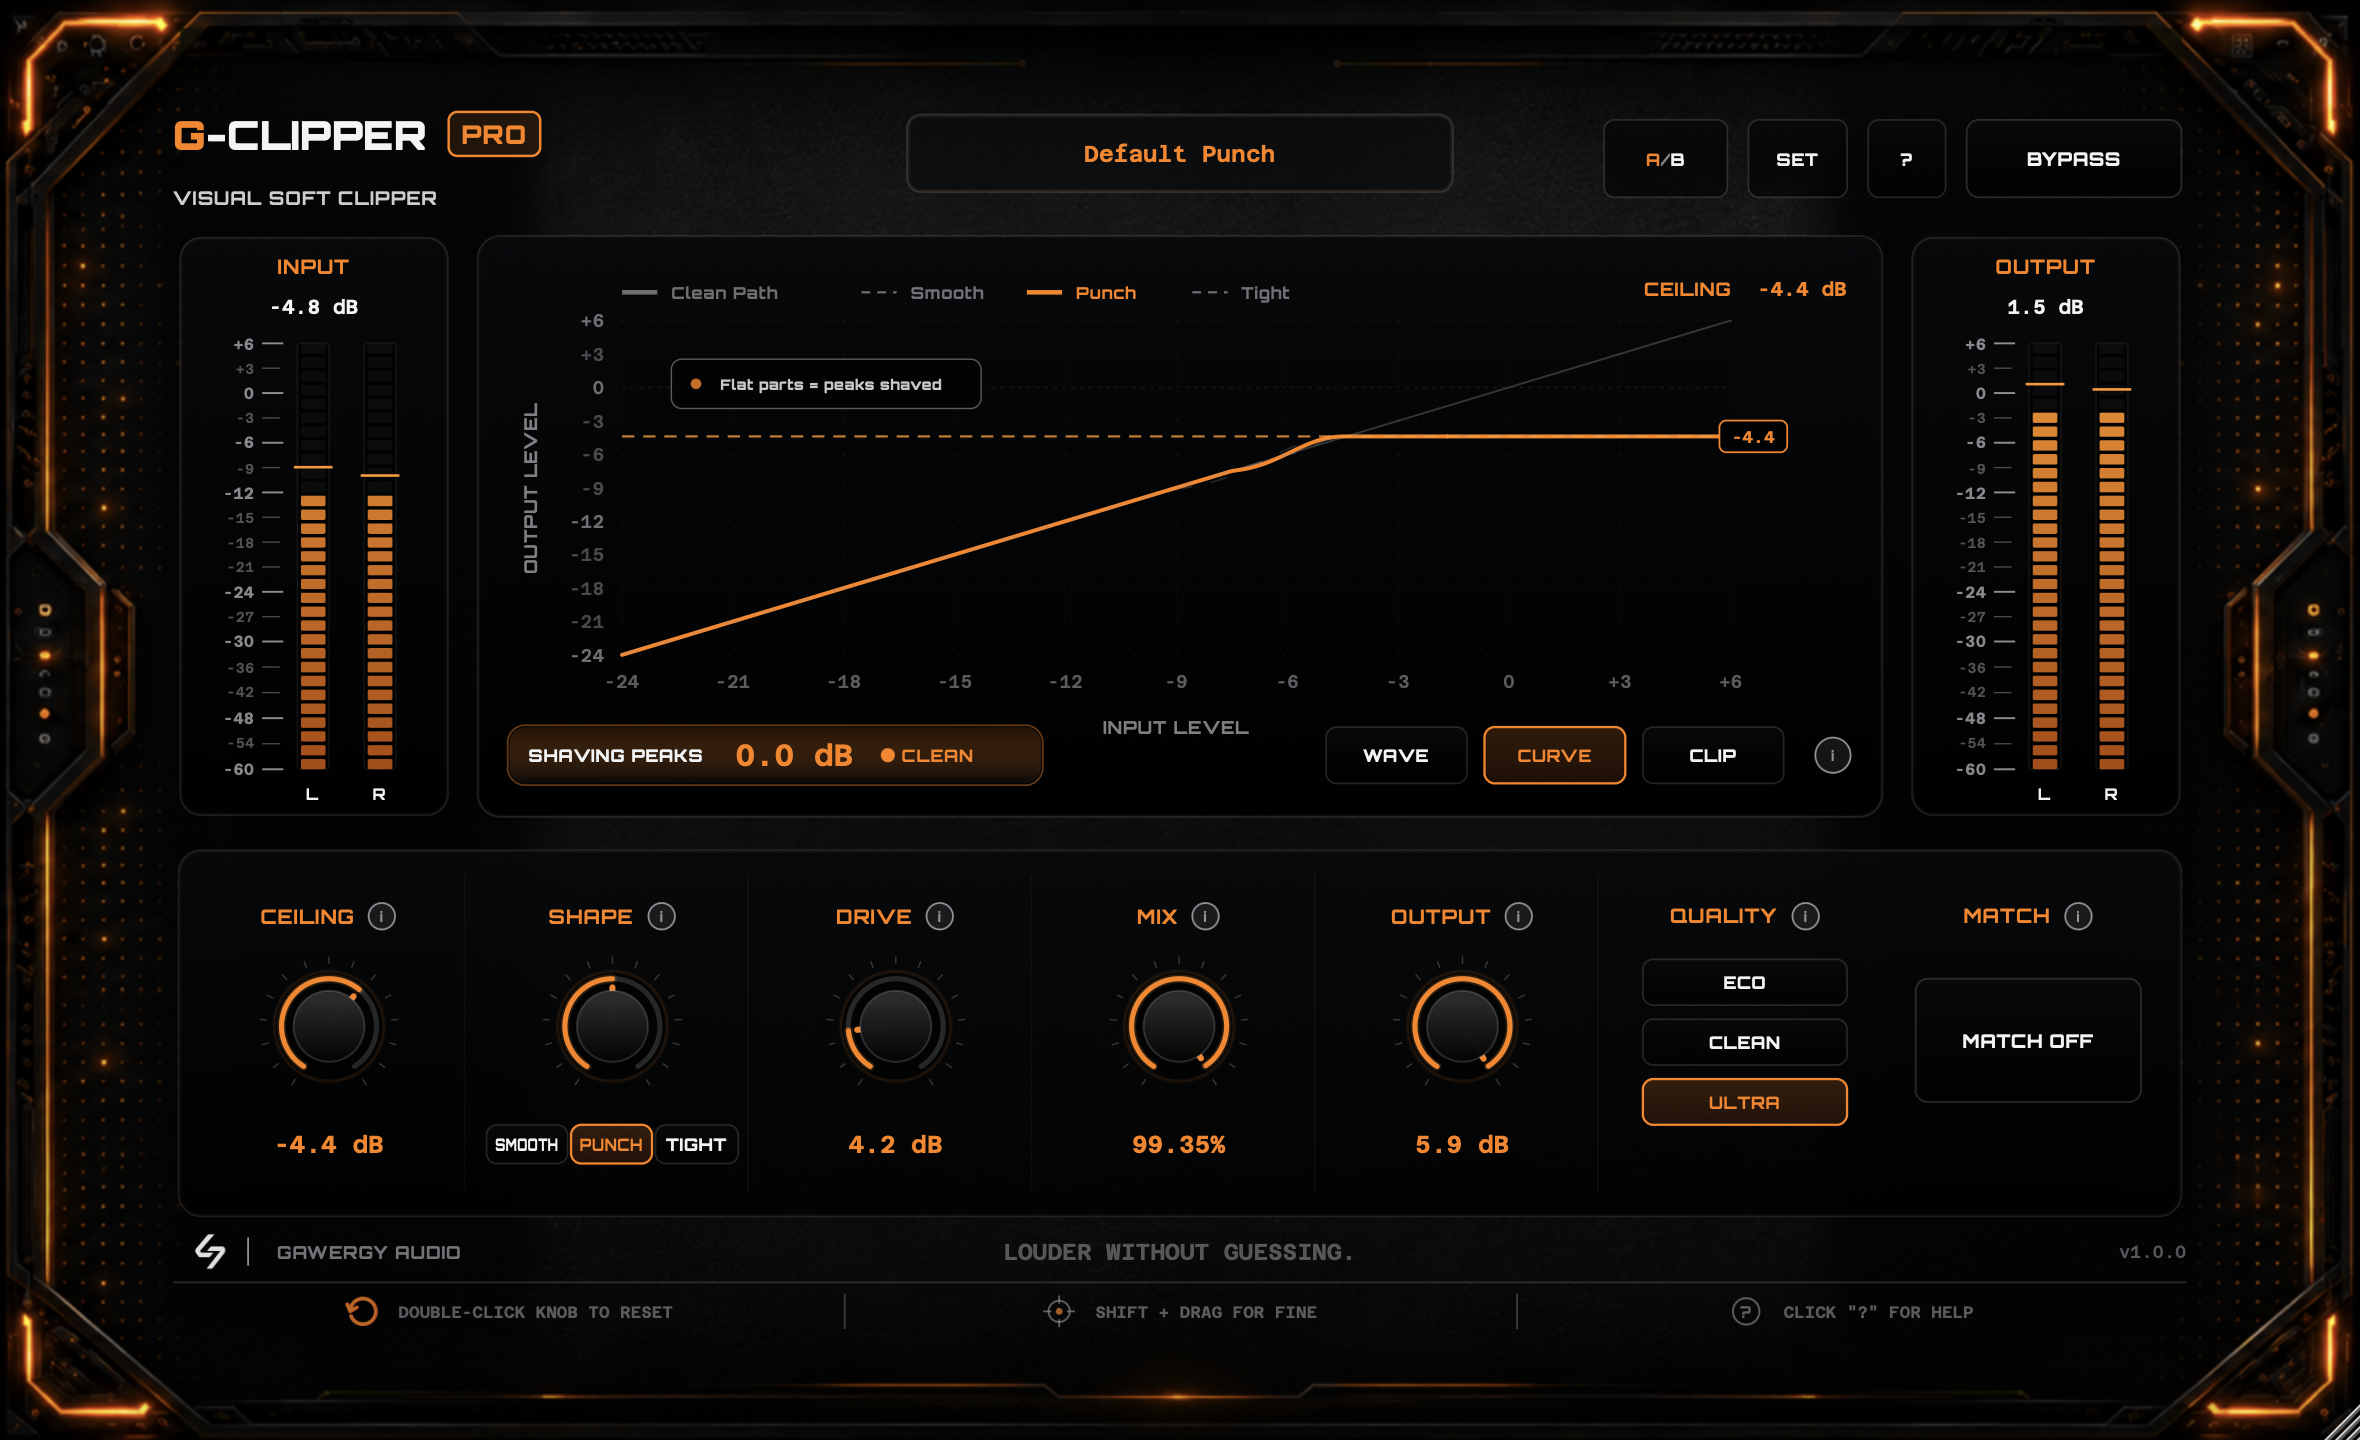
Task: Click the Shape knob
Action: pyautogui.click(x=611, y=1026)
